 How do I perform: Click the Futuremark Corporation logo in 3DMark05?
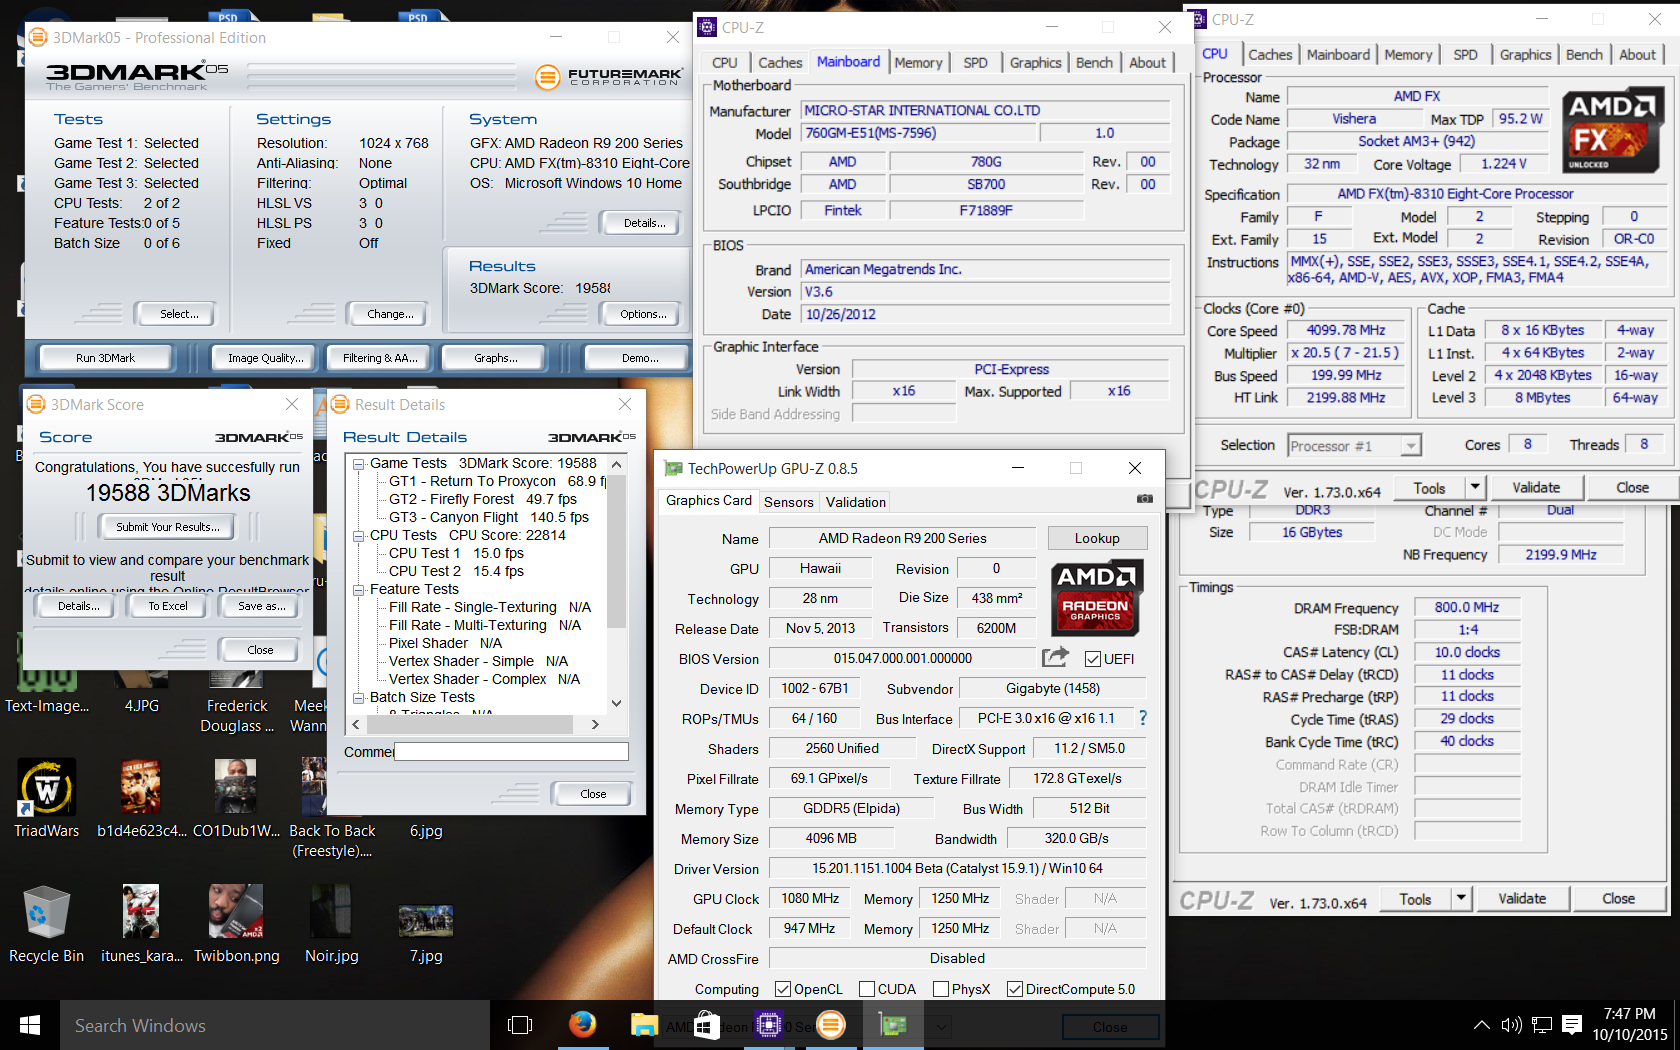(x=608, y=76)
